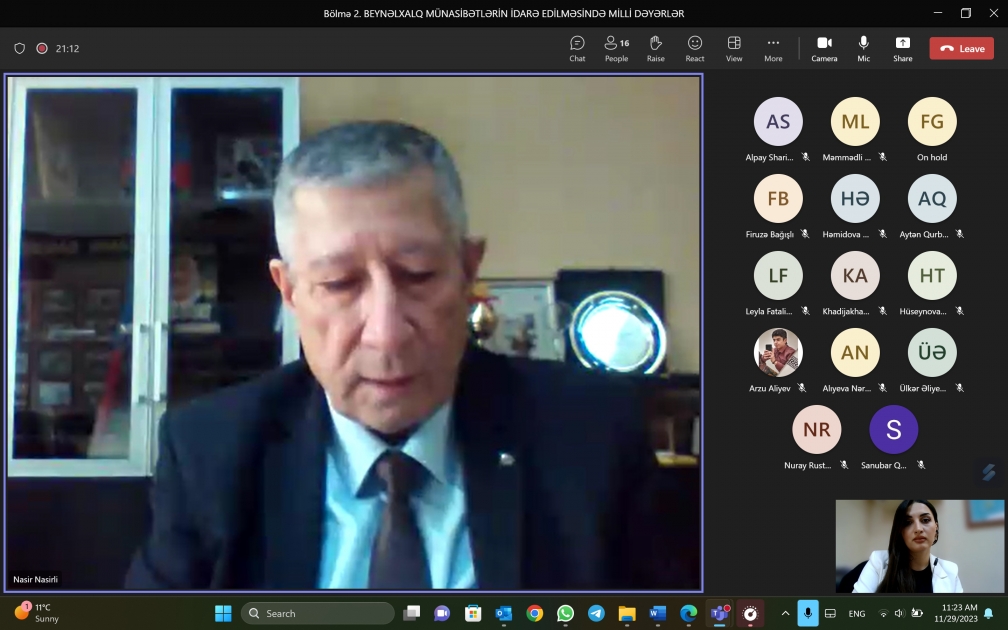Open the React emoji options

(695, 48)
